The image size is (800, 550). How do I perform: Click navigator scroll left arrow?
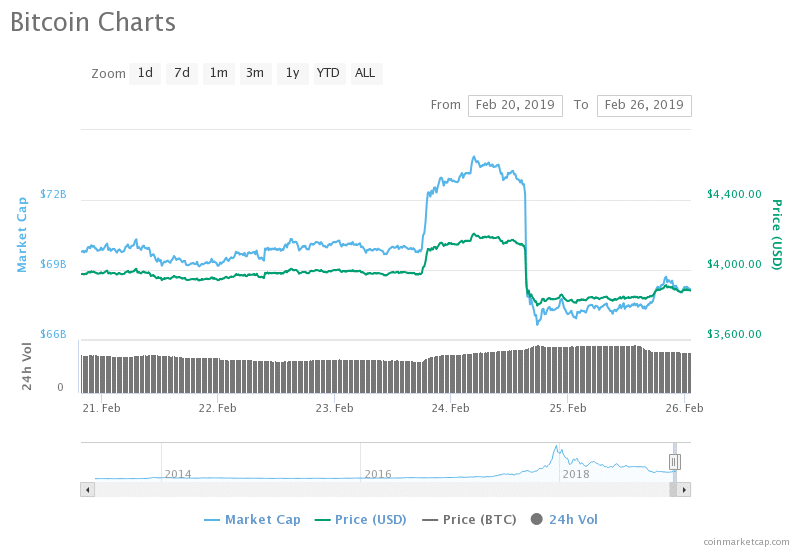[88, 490]
